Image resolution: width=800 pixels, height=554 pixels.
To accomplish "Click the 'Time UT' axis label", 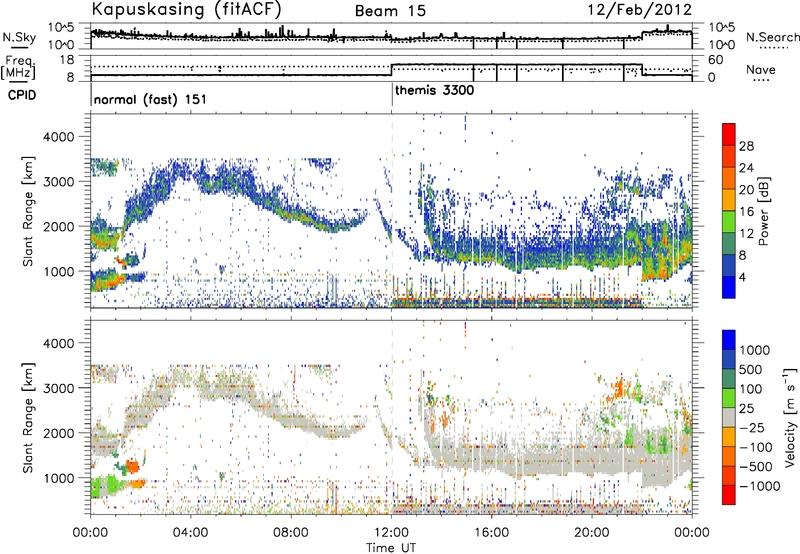I will click(391, 548).
